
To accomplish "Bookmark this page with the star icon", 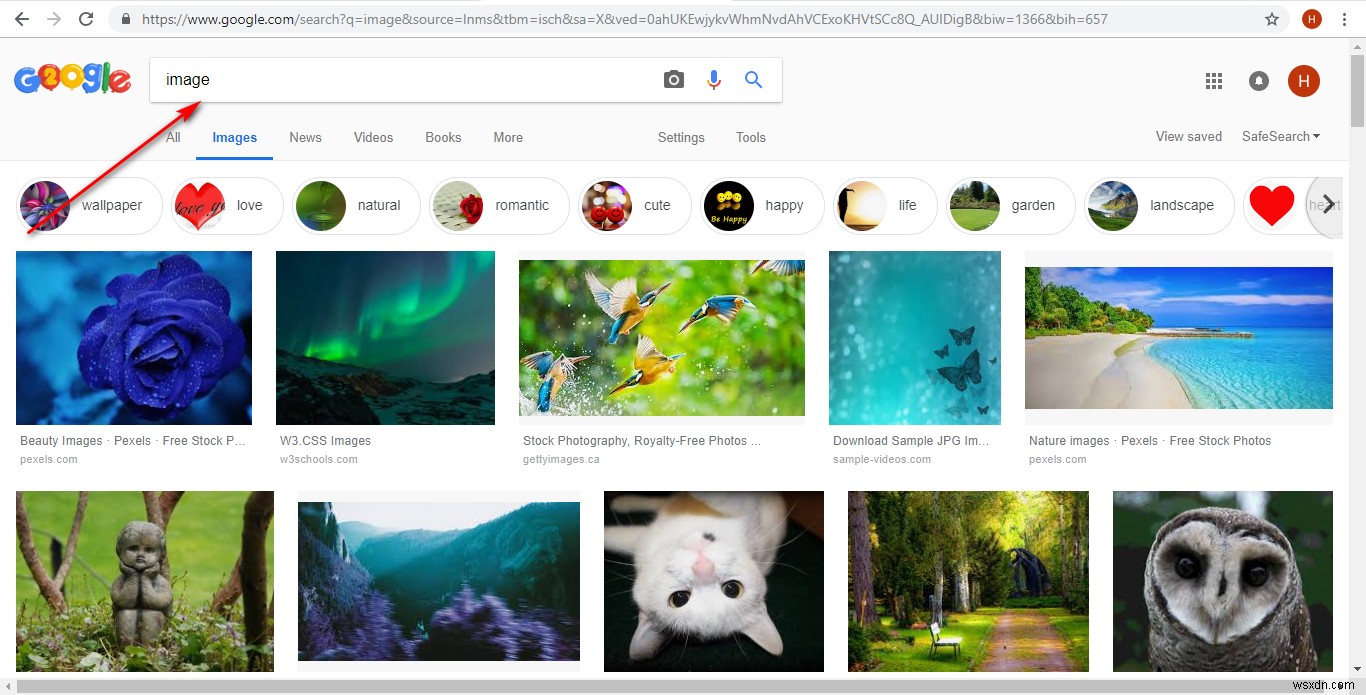I will 1272,19.
